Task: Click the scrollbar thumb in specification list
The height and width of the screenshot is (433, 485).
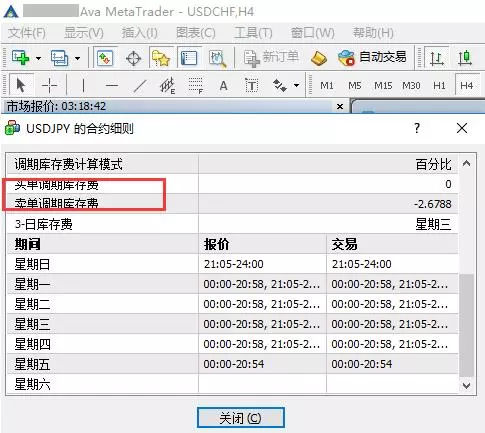Action: click(467, 326)
